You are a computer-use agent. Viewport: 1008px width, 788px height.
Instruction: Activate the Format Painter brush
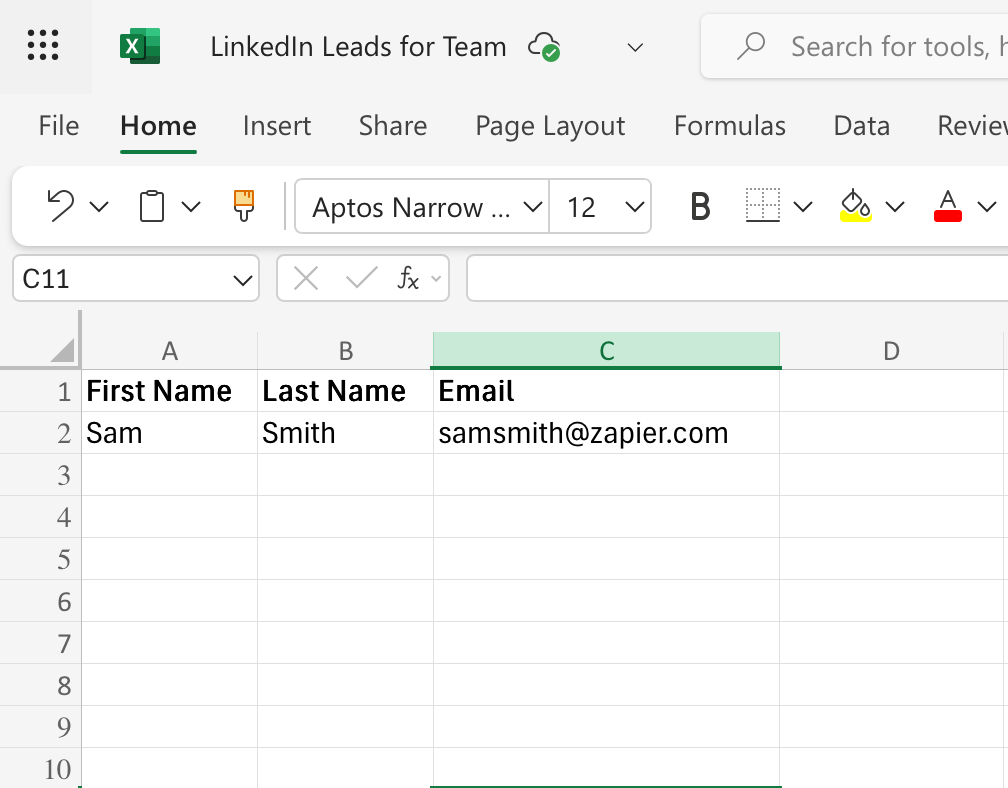click(x=244, y=206)
